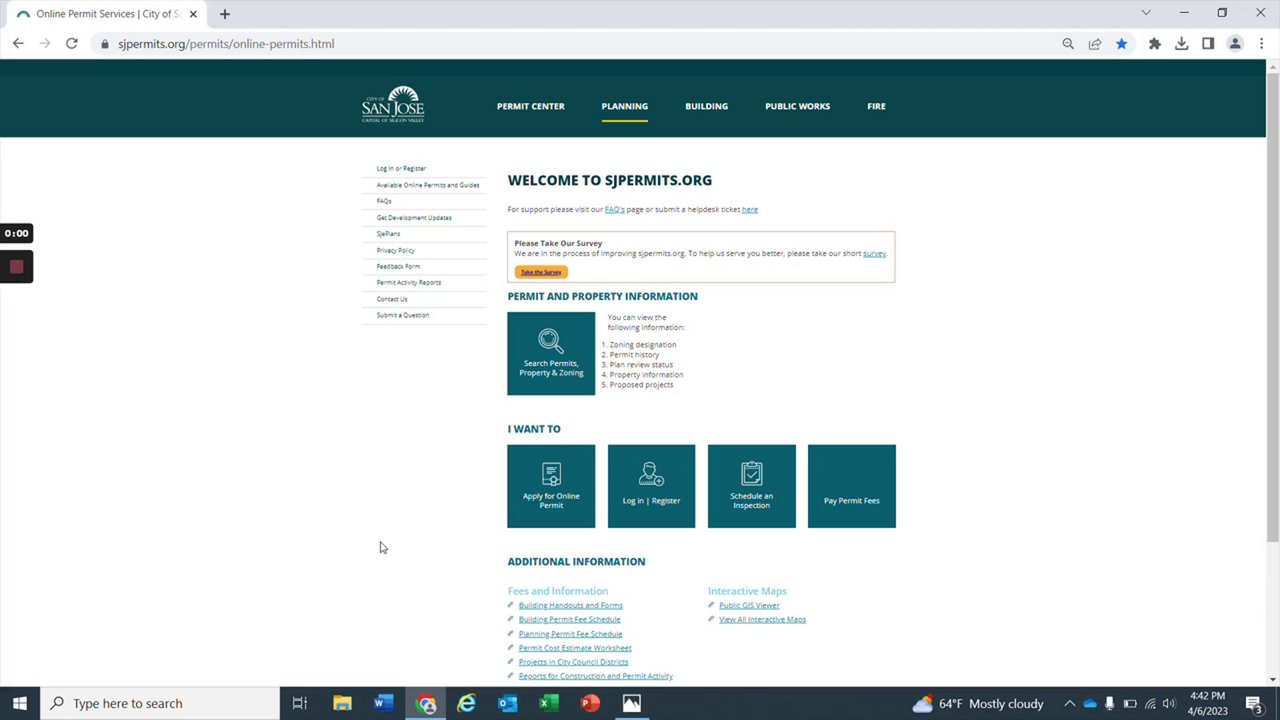Open Building Permit Fee Schedule link
The width and height of the screenshot is (1280, 720).
tap(570, 619)
